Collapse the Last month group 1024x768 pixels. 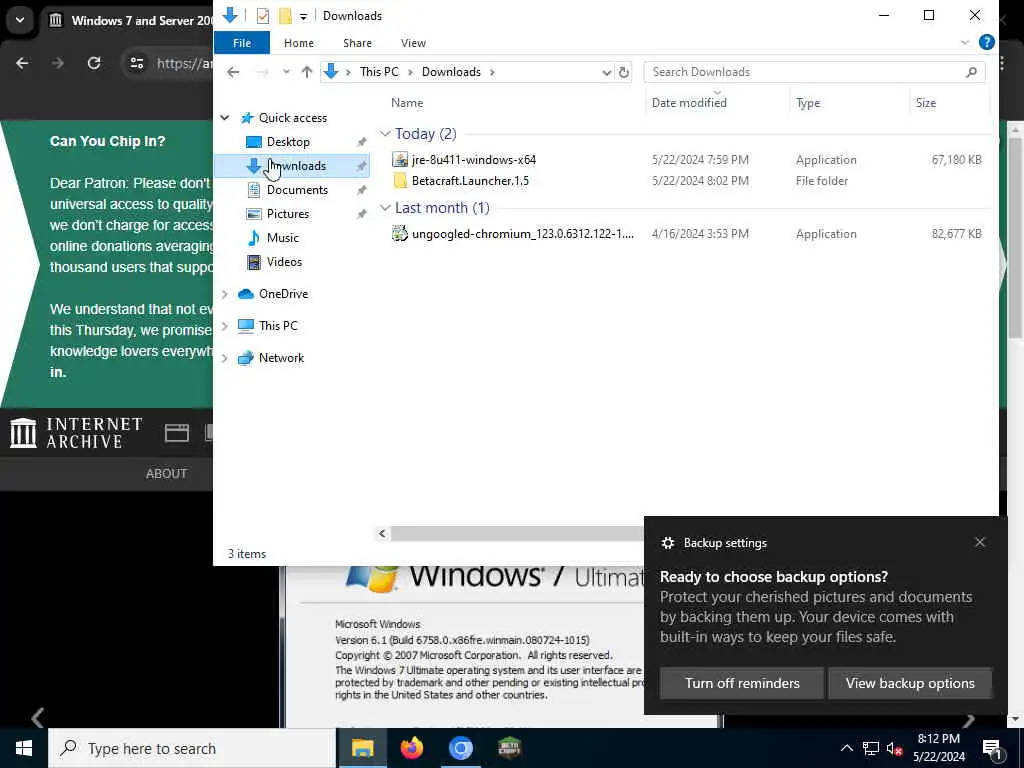coord(385,208)
